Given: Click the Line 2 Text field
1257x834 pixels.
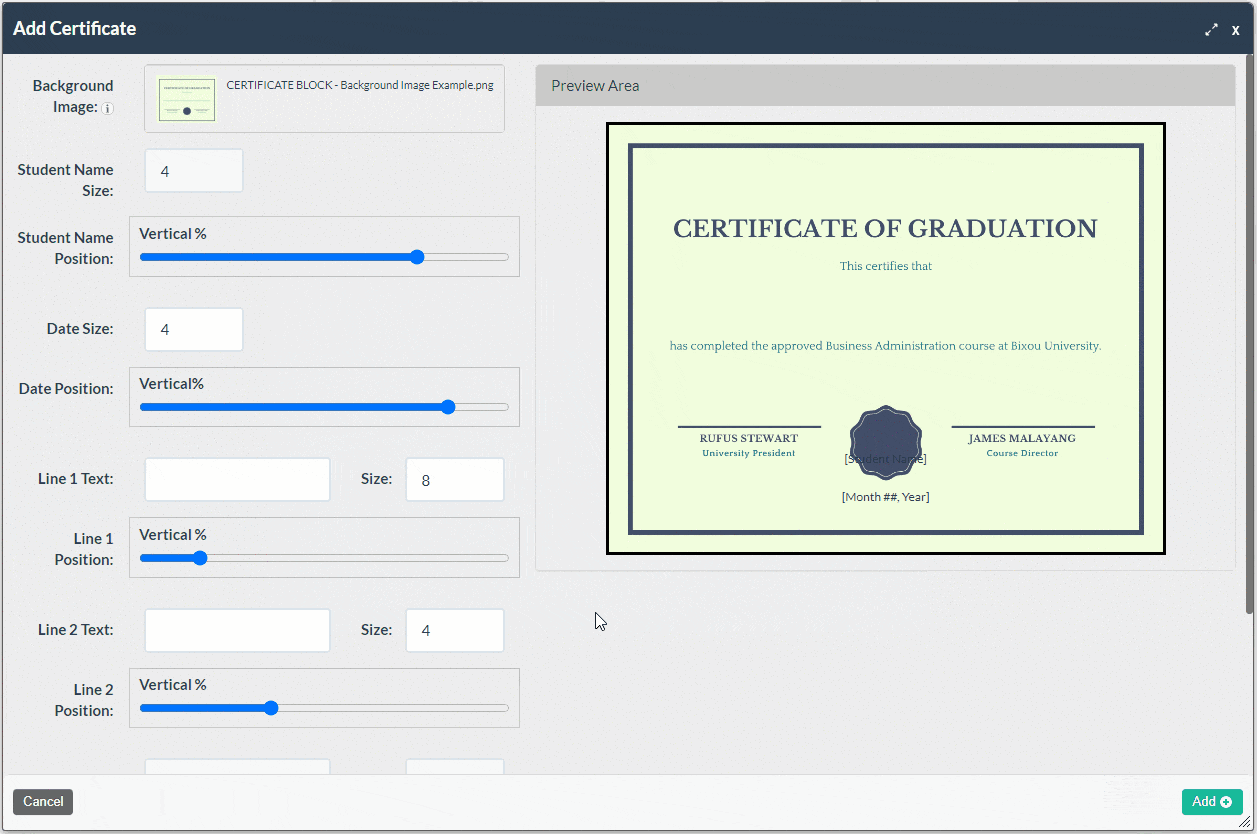Looking at the screenshot, I should click(237, 630).
